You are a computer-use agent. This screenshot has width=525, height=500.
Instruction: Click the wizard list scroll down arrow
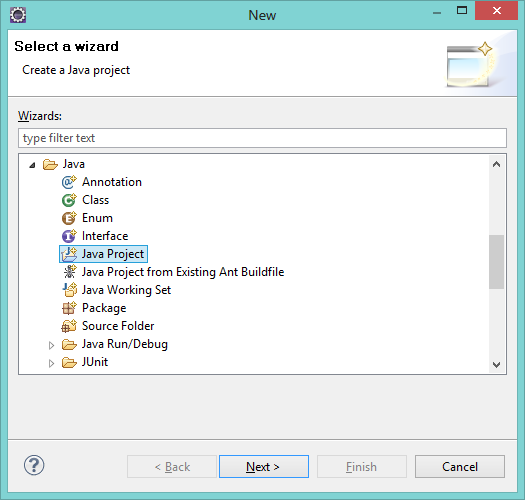pos(497,364)
